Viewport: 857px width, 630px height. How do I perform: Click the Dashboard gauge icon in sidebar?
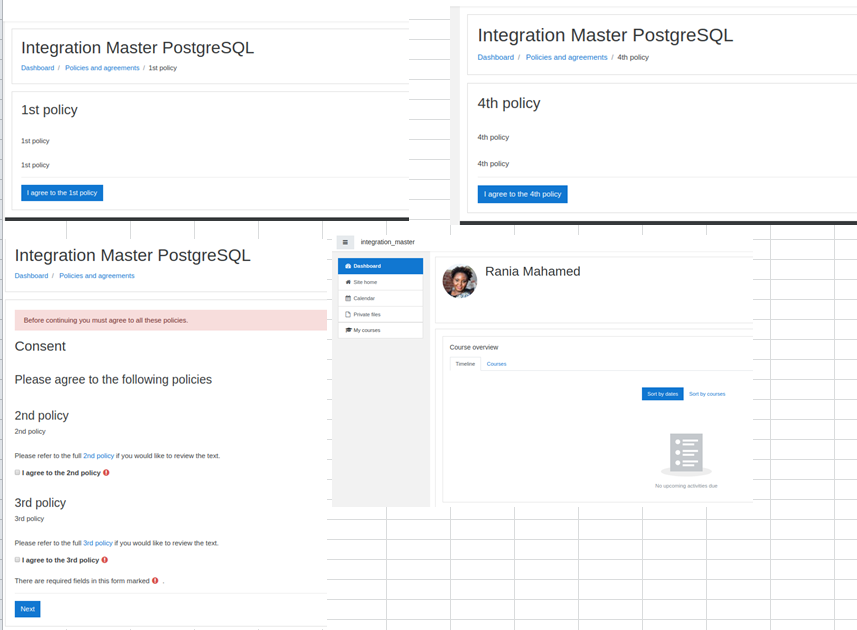pyautogui.click(x=348, y=266)
